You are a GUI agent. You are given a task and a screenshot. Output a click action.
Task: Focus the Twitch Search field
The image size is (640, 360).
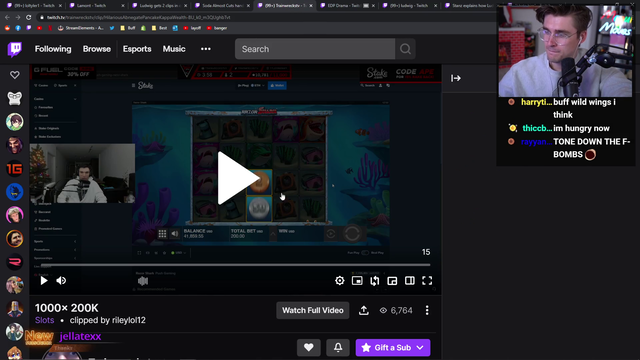(x=315, y=49)
